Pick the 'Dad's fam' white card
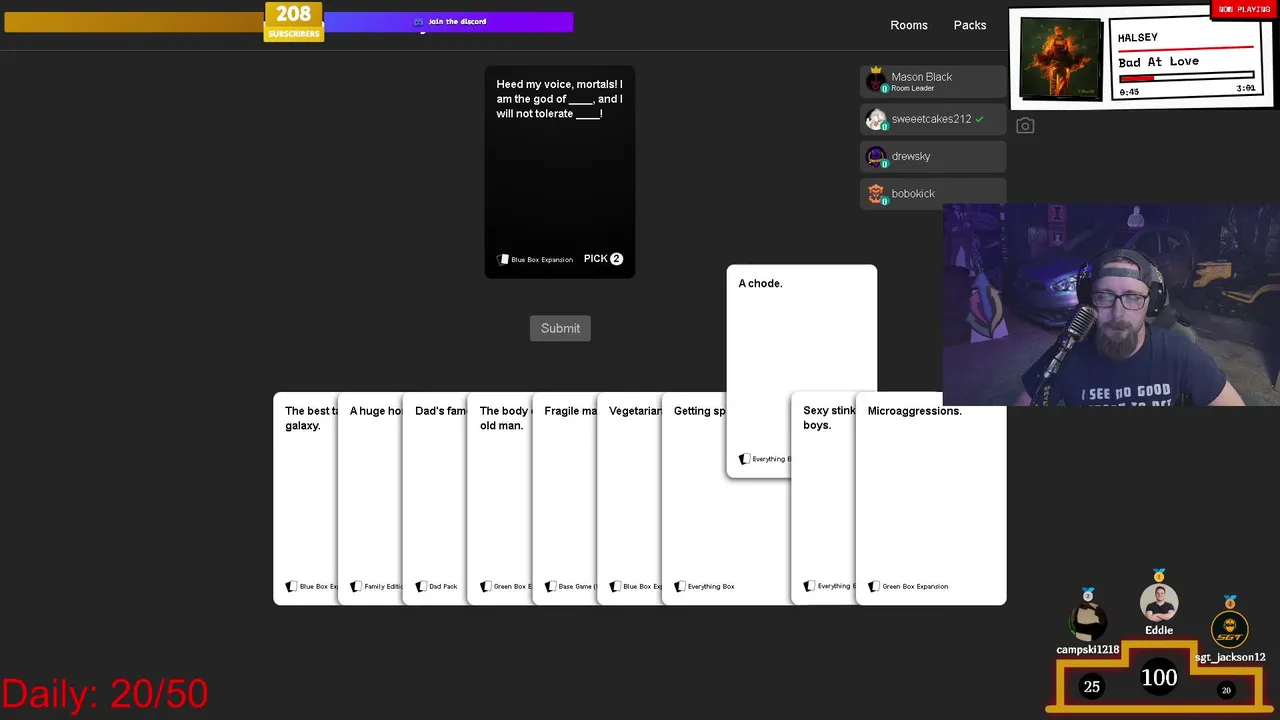This screenshot has height=720, width=1280. point(435,498)
